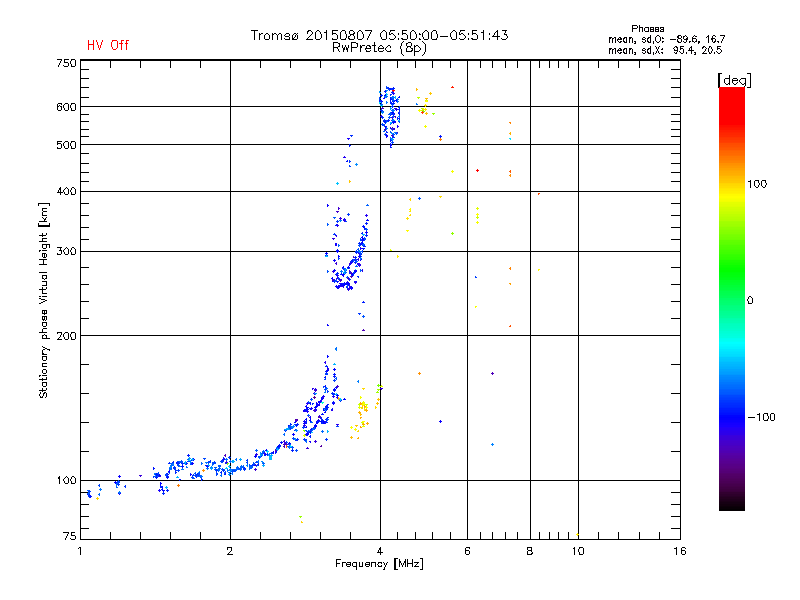Click the 'Phases' heading text
Screen dimensions: 800x600
pyautogui.click(x=647, y=29)
